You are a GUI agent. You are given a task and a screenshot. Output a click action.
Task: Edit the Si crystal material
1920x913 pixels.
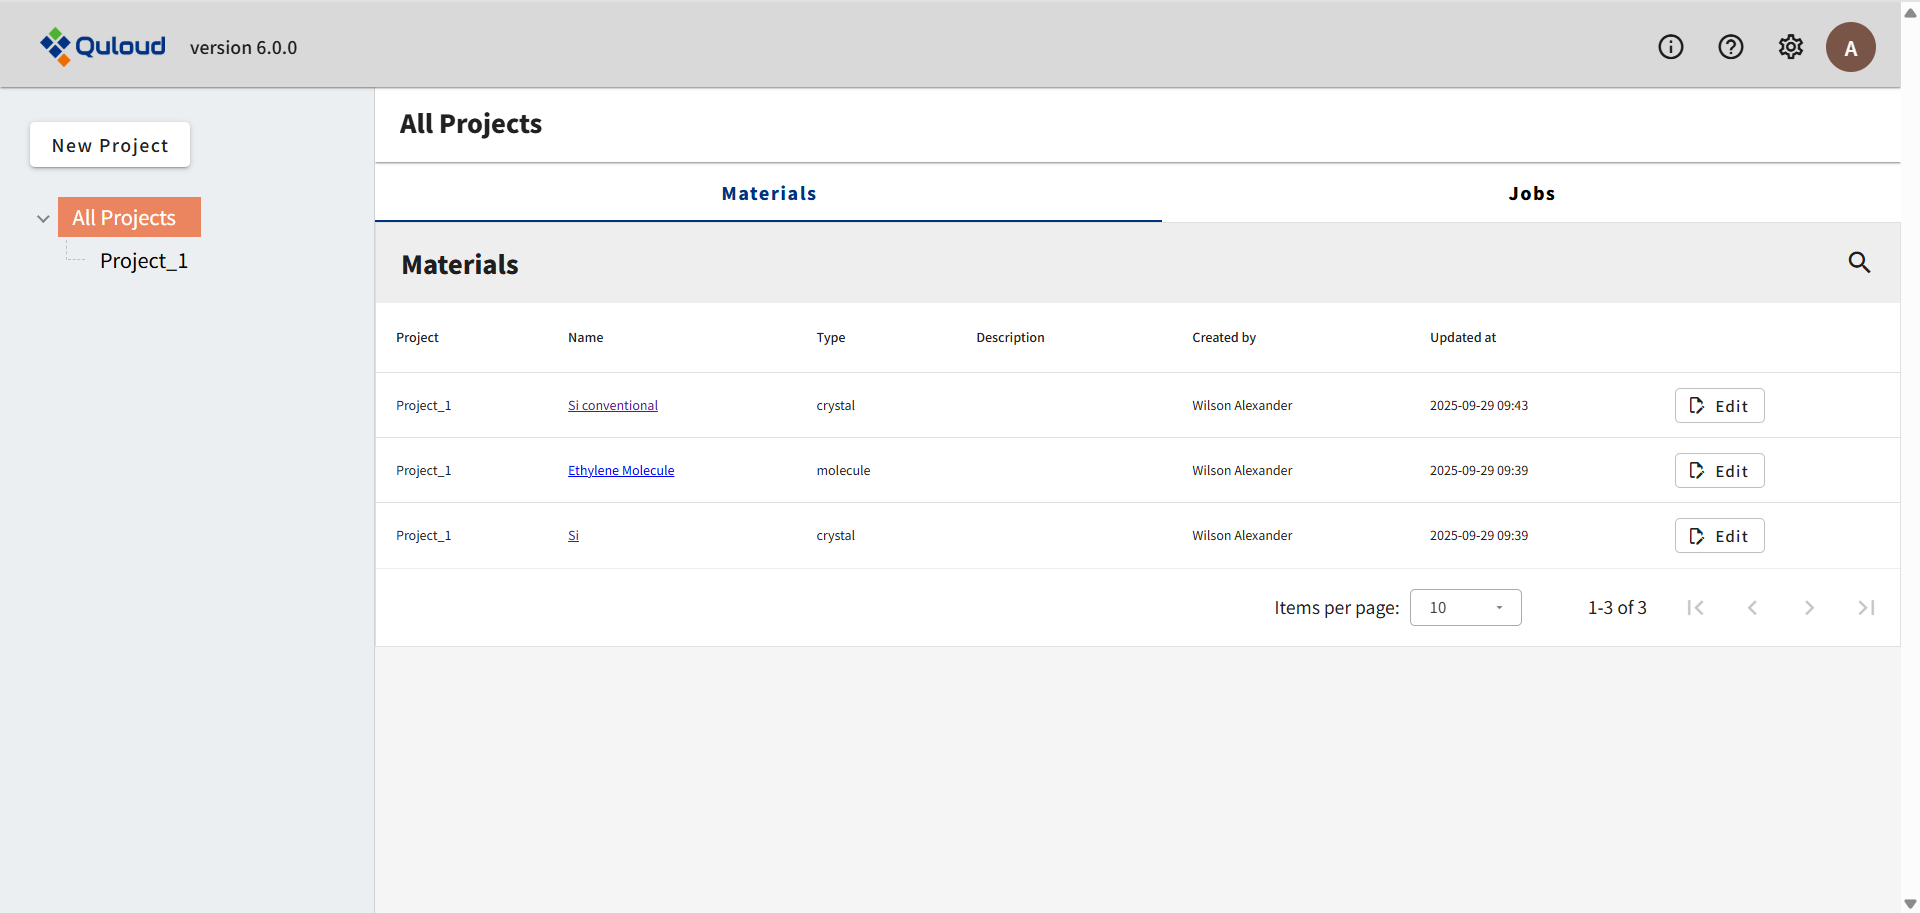1719,536
